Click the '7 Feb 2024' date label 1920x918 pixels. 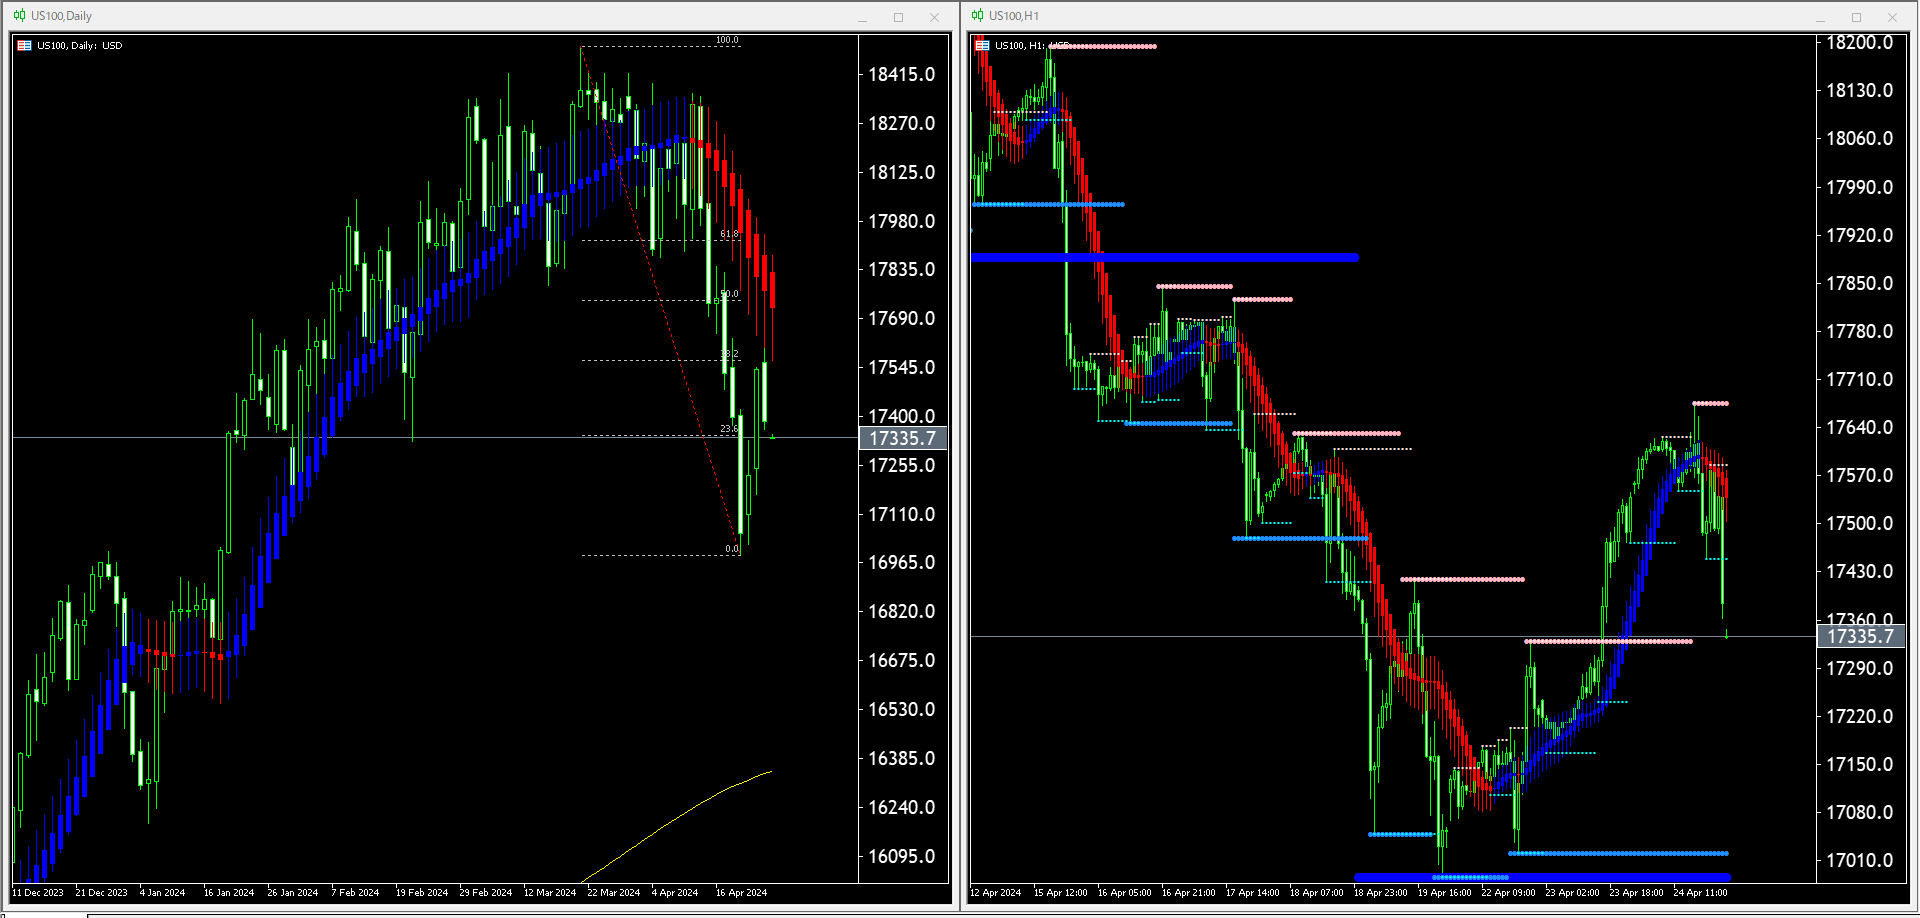click(356, 893)
